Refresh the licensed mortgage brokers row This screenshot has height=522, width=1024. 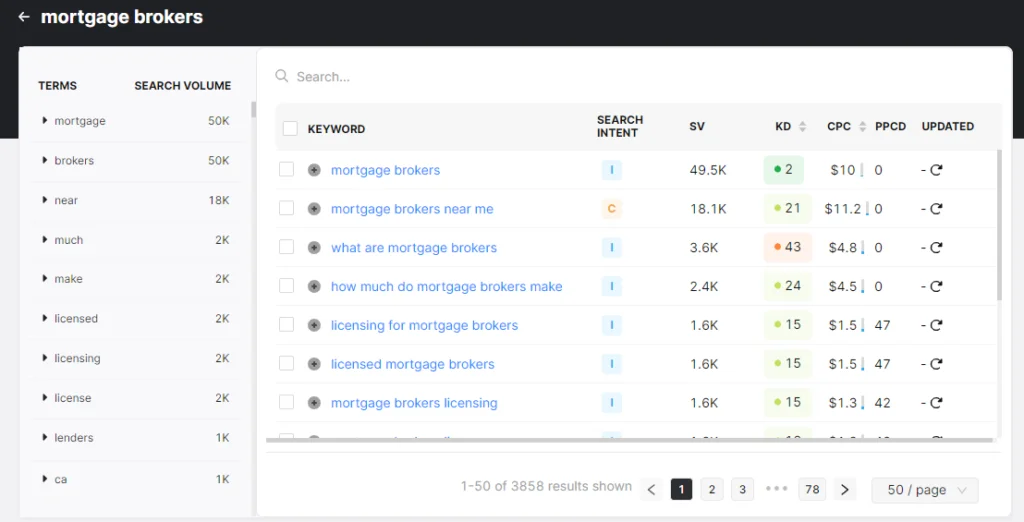(936, 364)
